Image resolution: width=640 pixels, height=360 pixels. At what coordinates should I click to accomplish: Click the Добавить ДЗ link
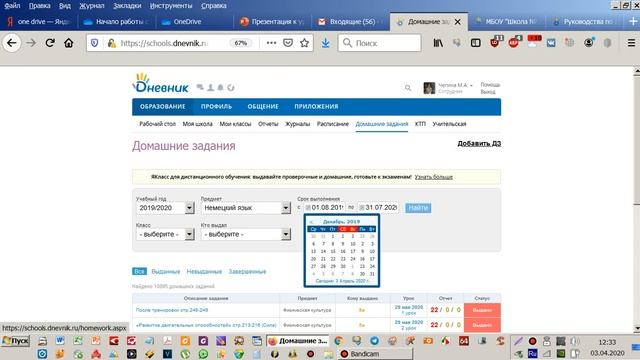479,143
